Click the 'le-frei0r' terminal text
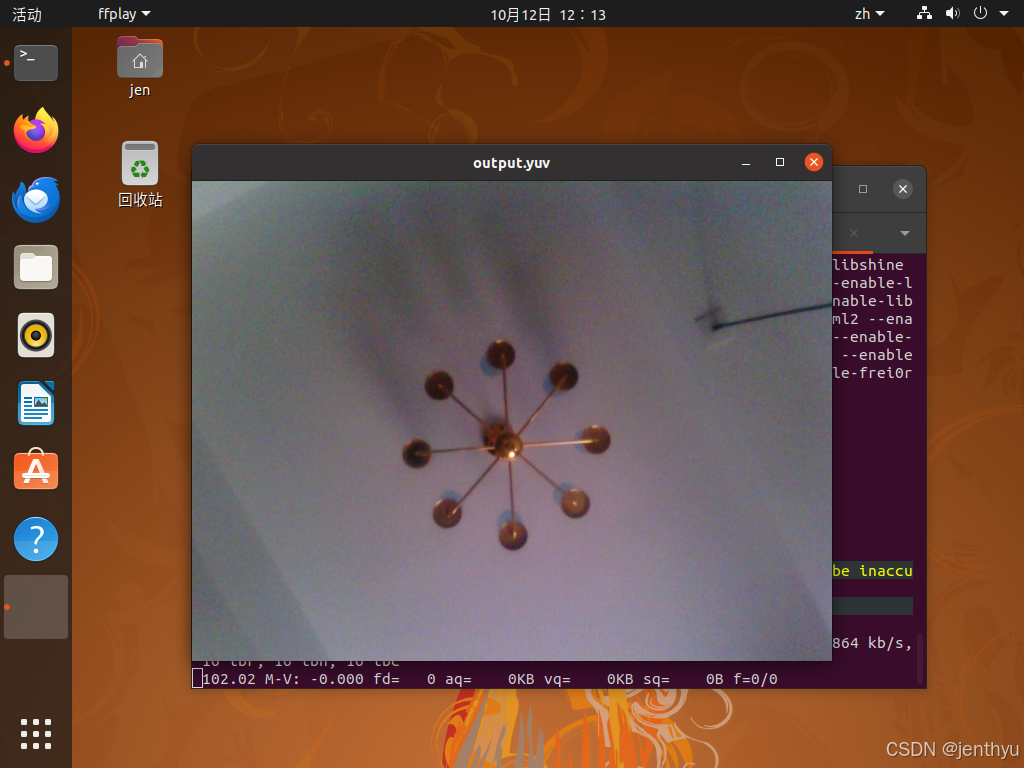This screenshot has height=768, width=1024. coord(872,373)
